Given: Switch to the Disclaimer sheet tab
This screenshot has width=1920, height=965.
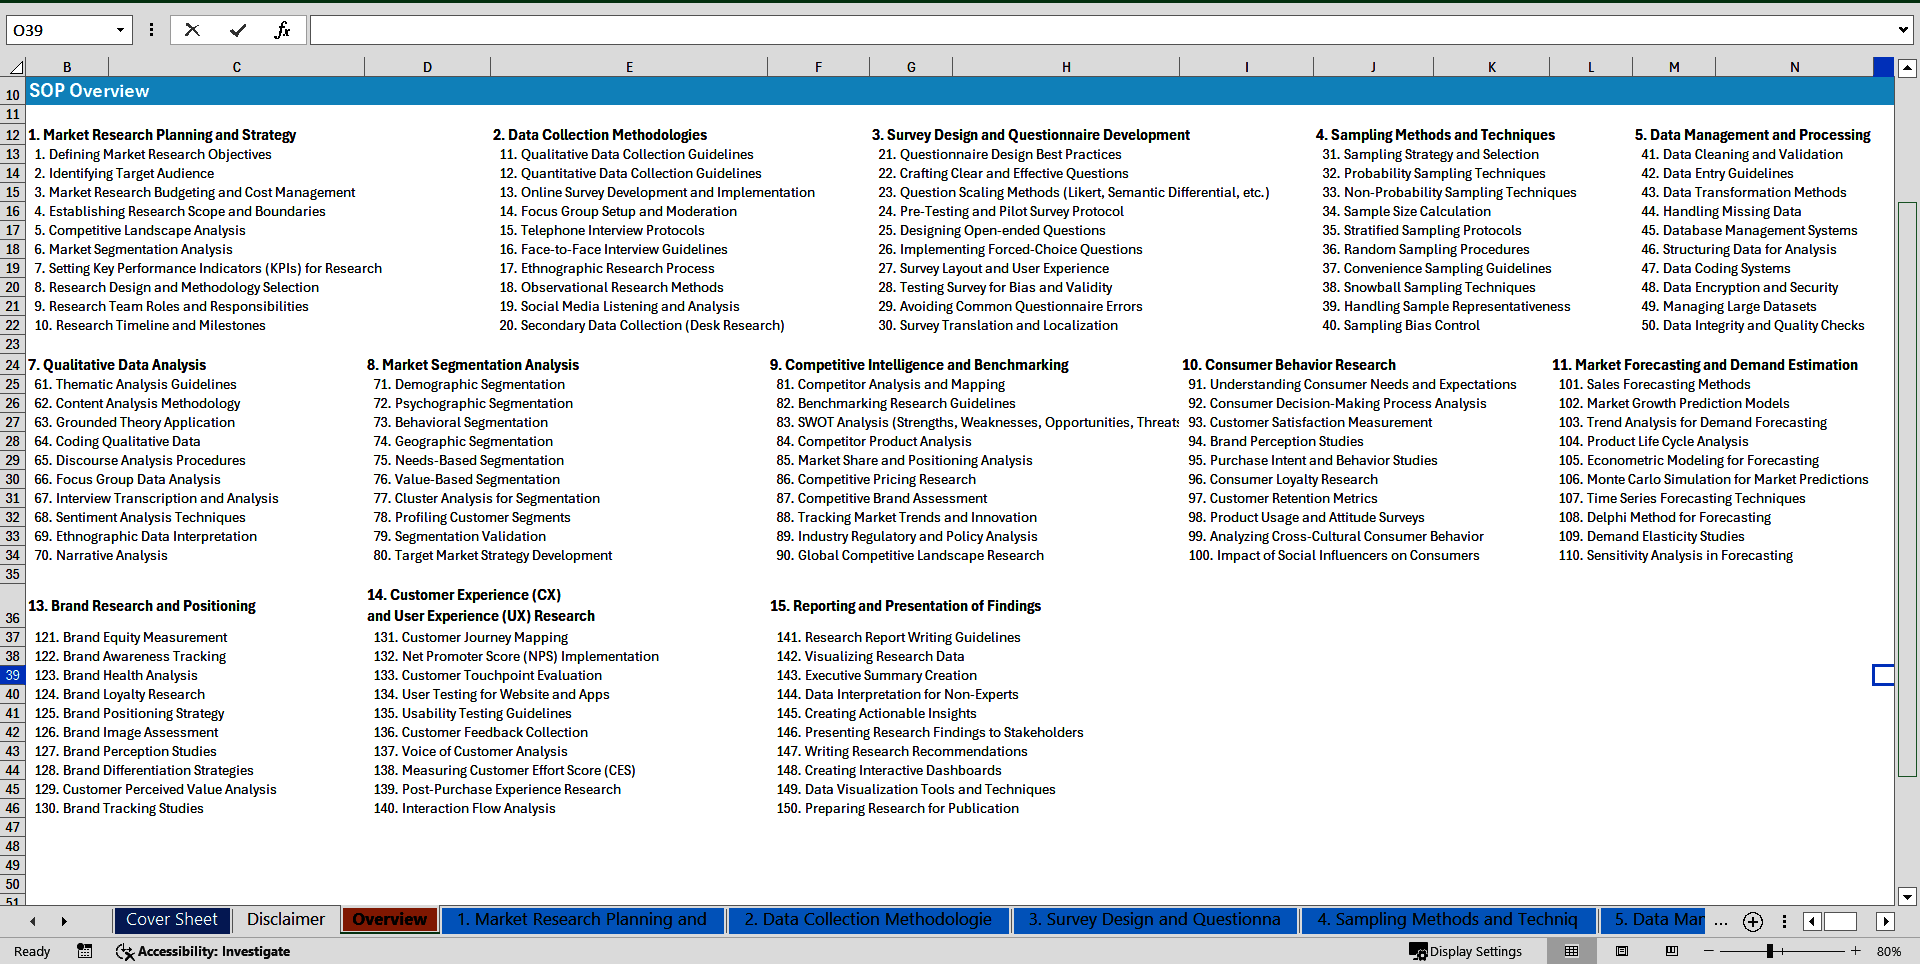Looking at the screenshot, I should pos(285,919).
